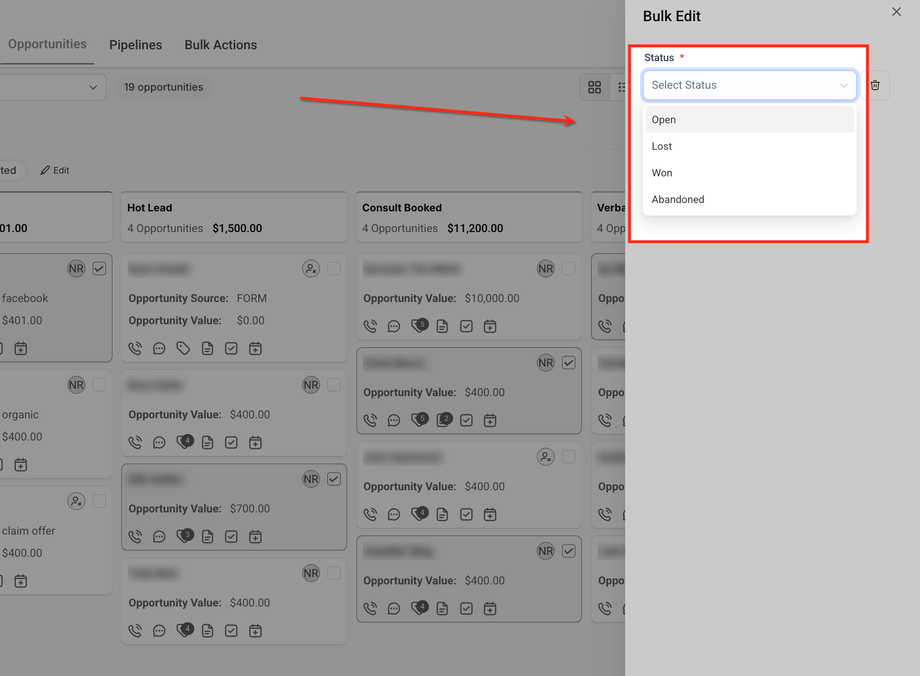This screenshot has height=676, width=920.
Task: Expand the pipeline selector chevron left of 19 opportunities
Action: click(x=93, y=87)
